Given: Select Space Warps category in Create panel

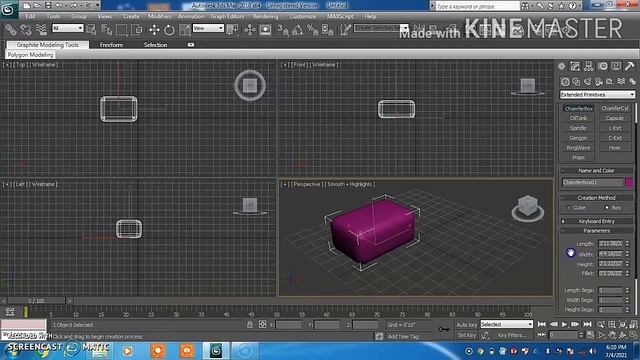Looking at the screenshot, I should [621, 82].
